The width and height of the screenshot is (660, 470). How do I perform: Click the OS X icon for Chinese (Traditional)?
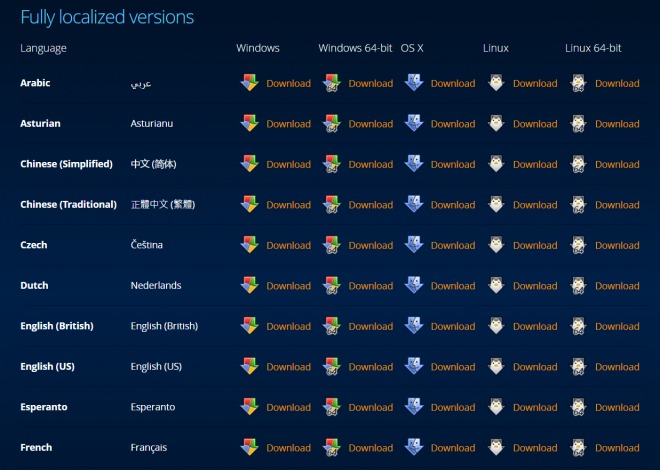[x=414, y=204]
